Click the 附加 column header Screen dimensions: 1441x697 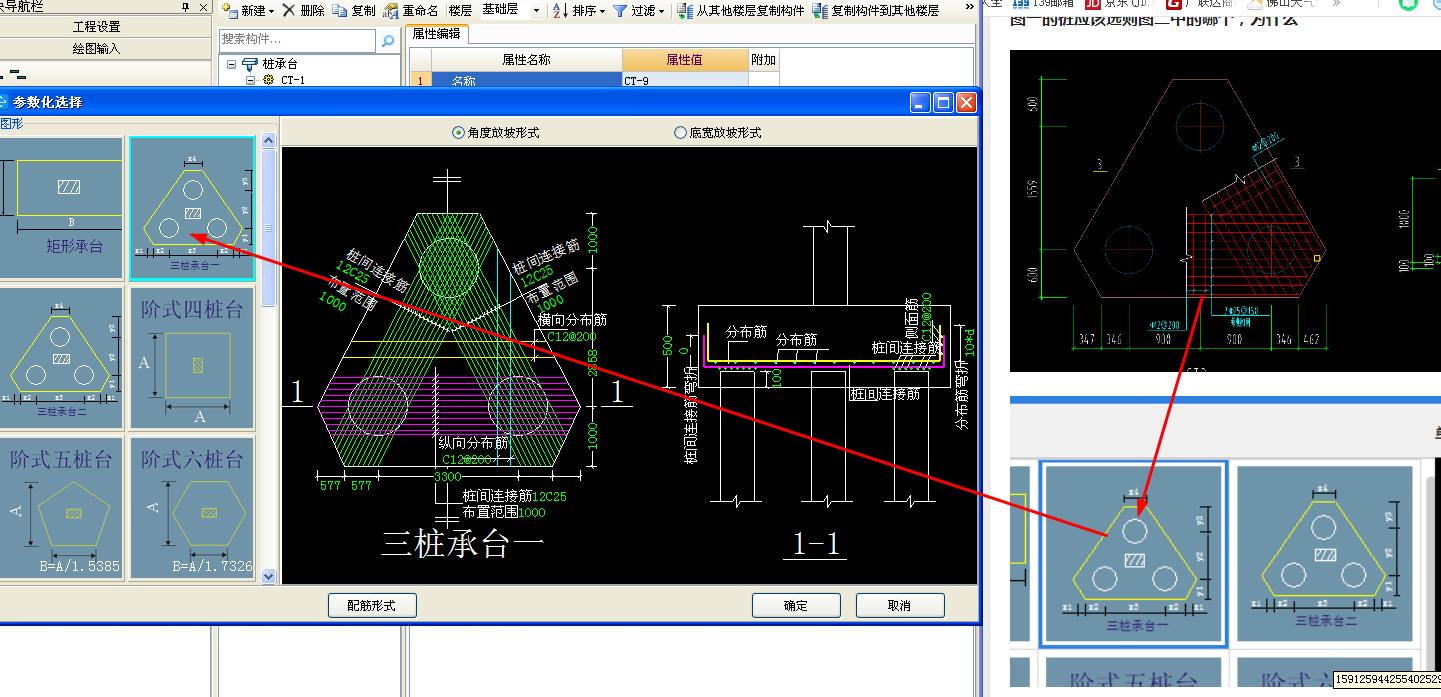click(x=764, y=60)
